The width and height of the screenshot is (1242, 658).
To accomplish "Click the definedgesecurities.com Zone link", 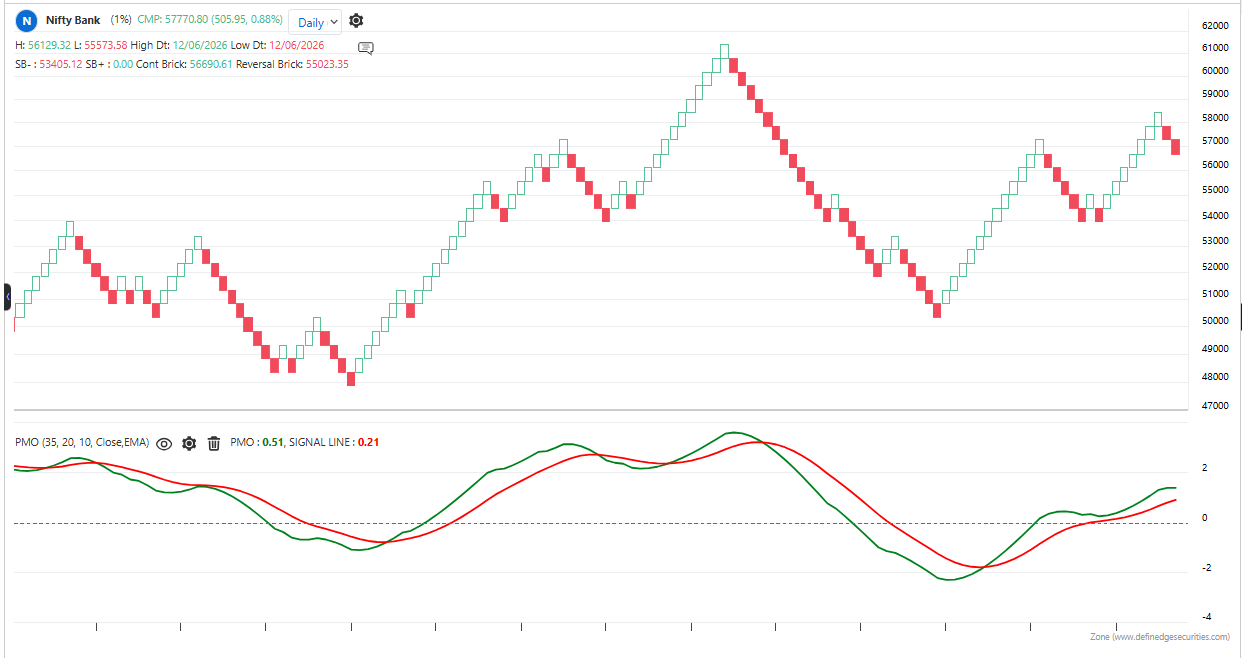I will pyautogui.click(x=1160, y=637).
